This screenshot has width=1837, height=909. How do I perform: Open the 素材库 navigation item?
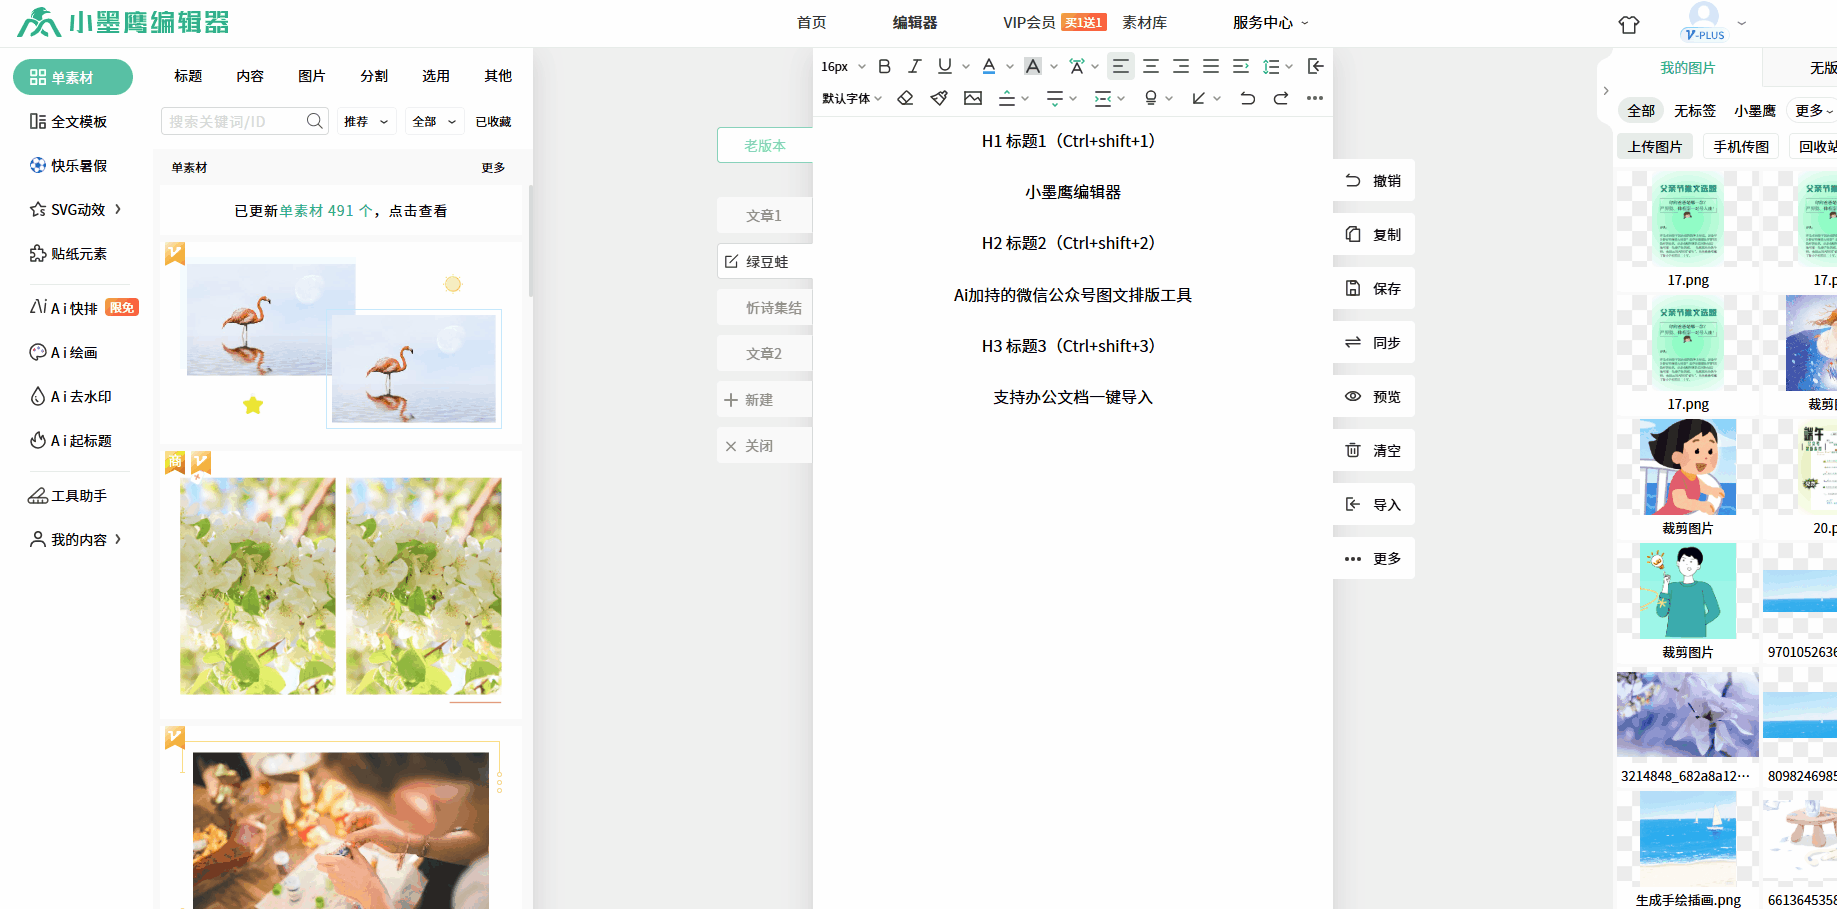tap(1145, 22)
